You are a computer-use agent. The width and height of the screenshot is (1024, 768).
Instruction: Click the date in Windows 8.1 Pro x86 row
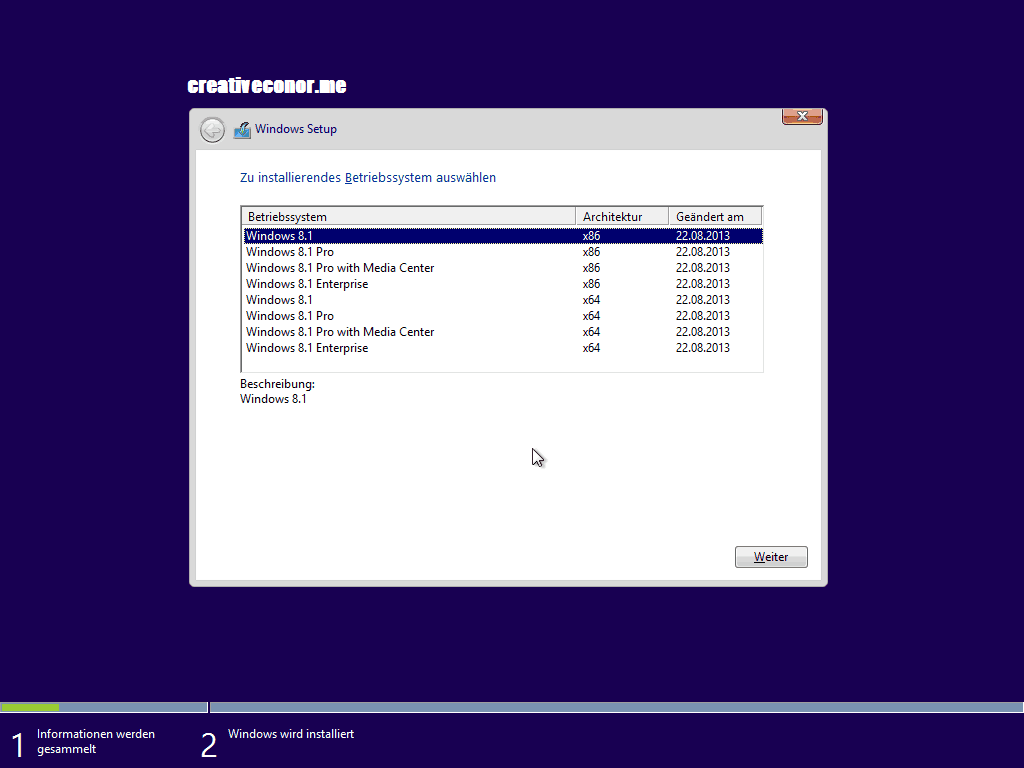[703, 252]
